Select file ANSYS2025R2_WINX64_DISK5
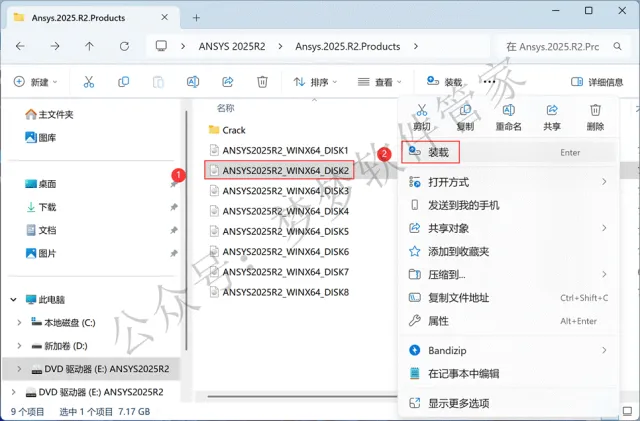640x421 pixels. [279, 232]
